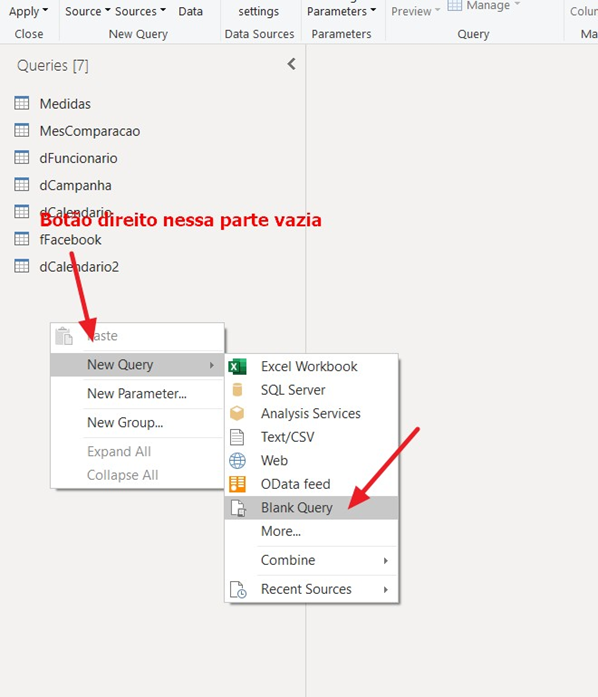This screenshot has height=697, width=598.
Task: Select SQL Server from submenu
Action: pyautogui.click(x=311, y=390)
